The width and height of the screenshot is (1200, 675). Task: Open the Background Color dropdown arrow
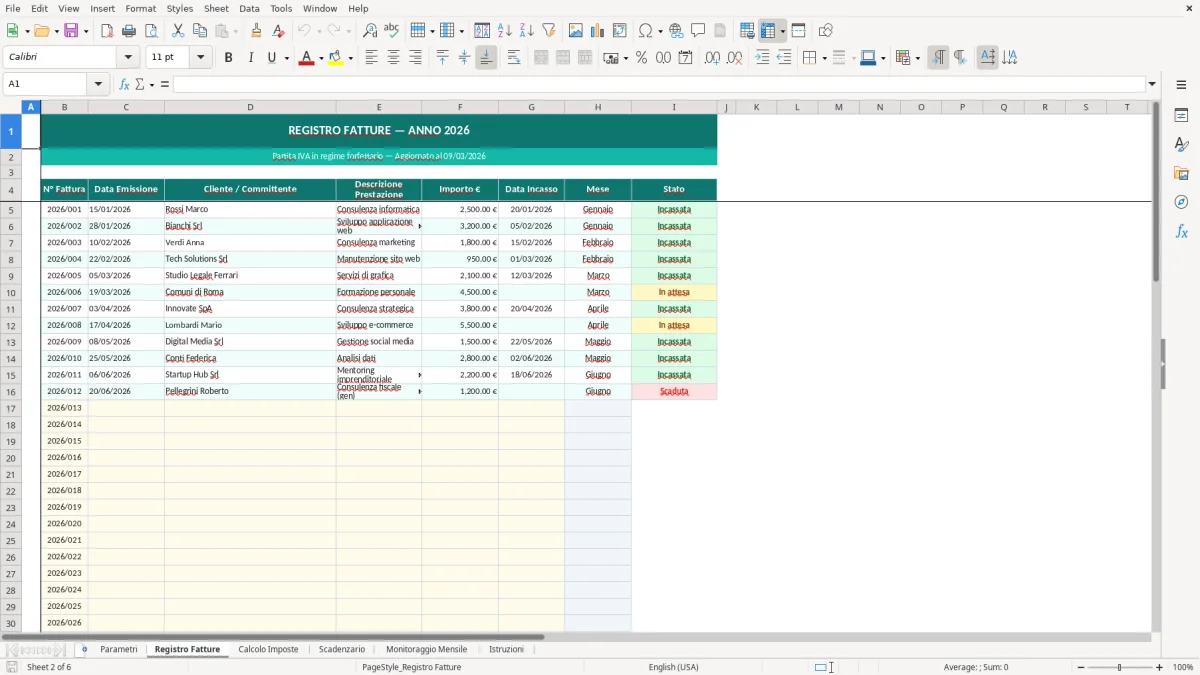coord(350,58)
